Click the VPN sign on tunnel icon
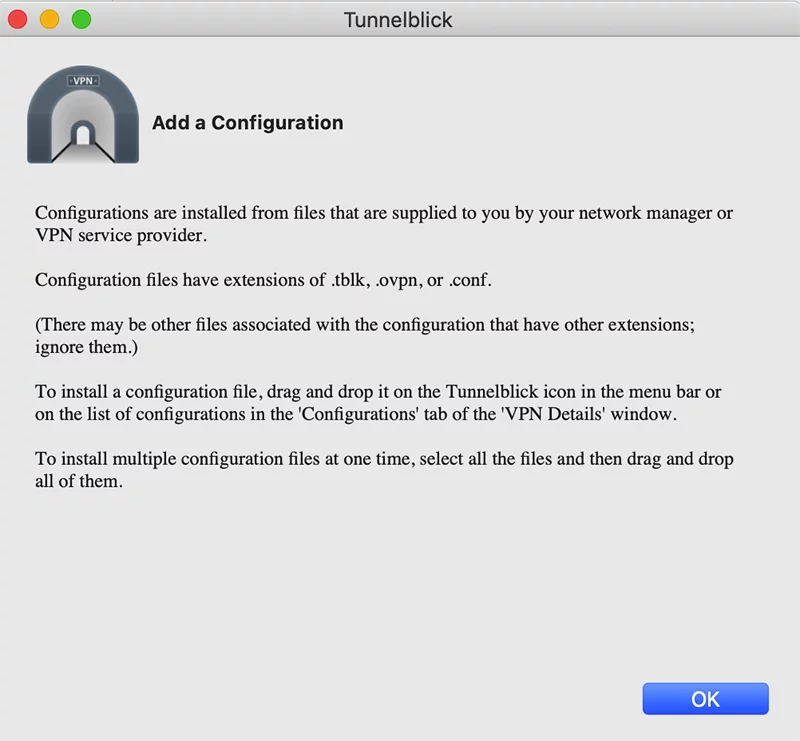The image size is (800, 741). tap(83, 81)
